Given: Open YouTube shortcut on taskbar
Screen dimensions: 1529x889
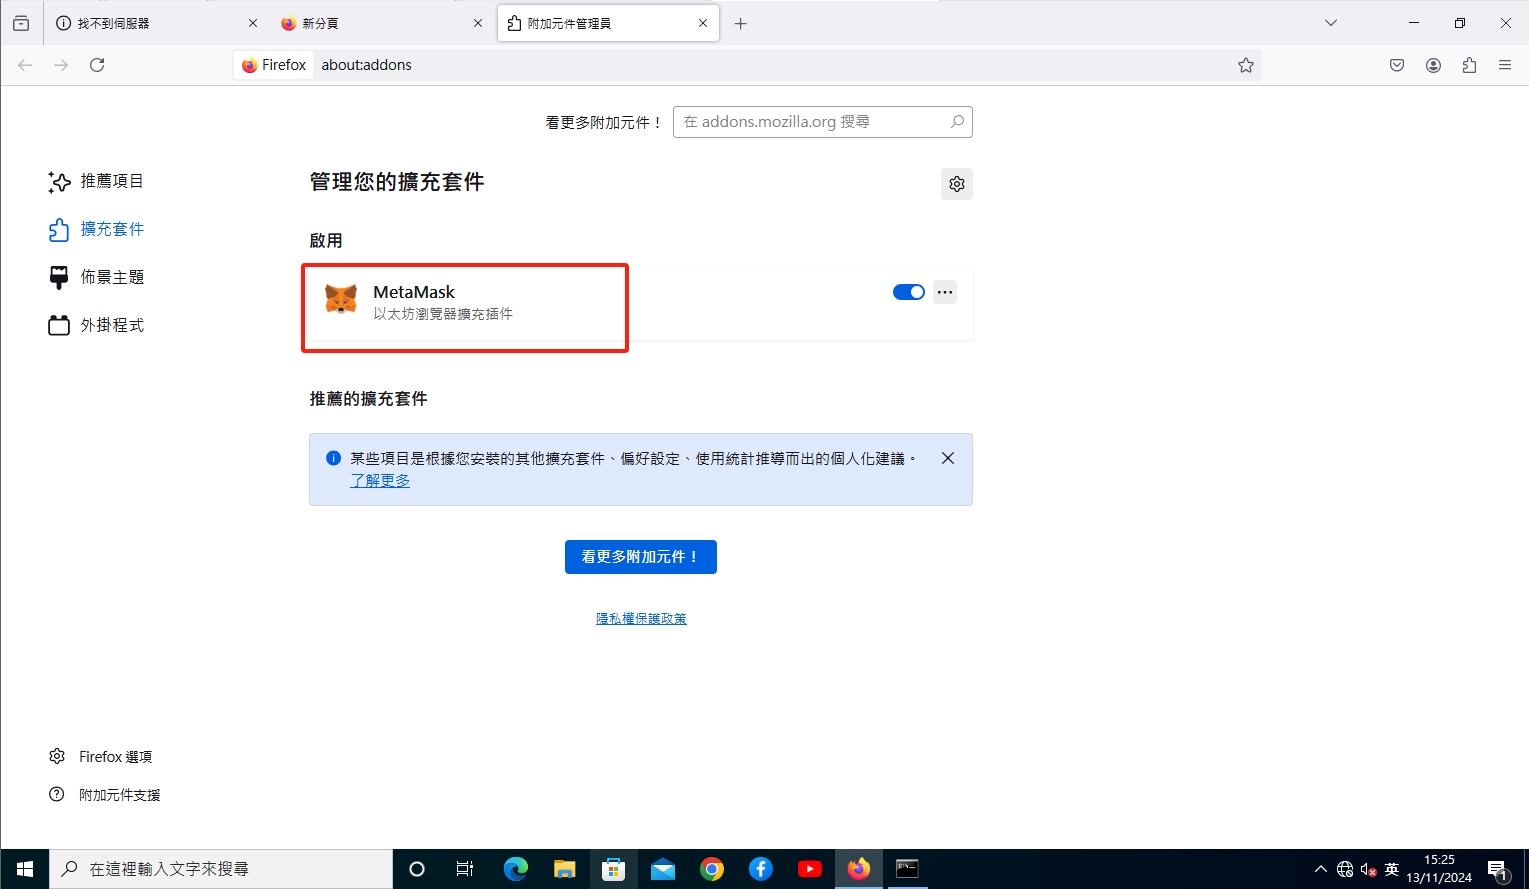Looking at the screenshot, I should tap(810, 869).
